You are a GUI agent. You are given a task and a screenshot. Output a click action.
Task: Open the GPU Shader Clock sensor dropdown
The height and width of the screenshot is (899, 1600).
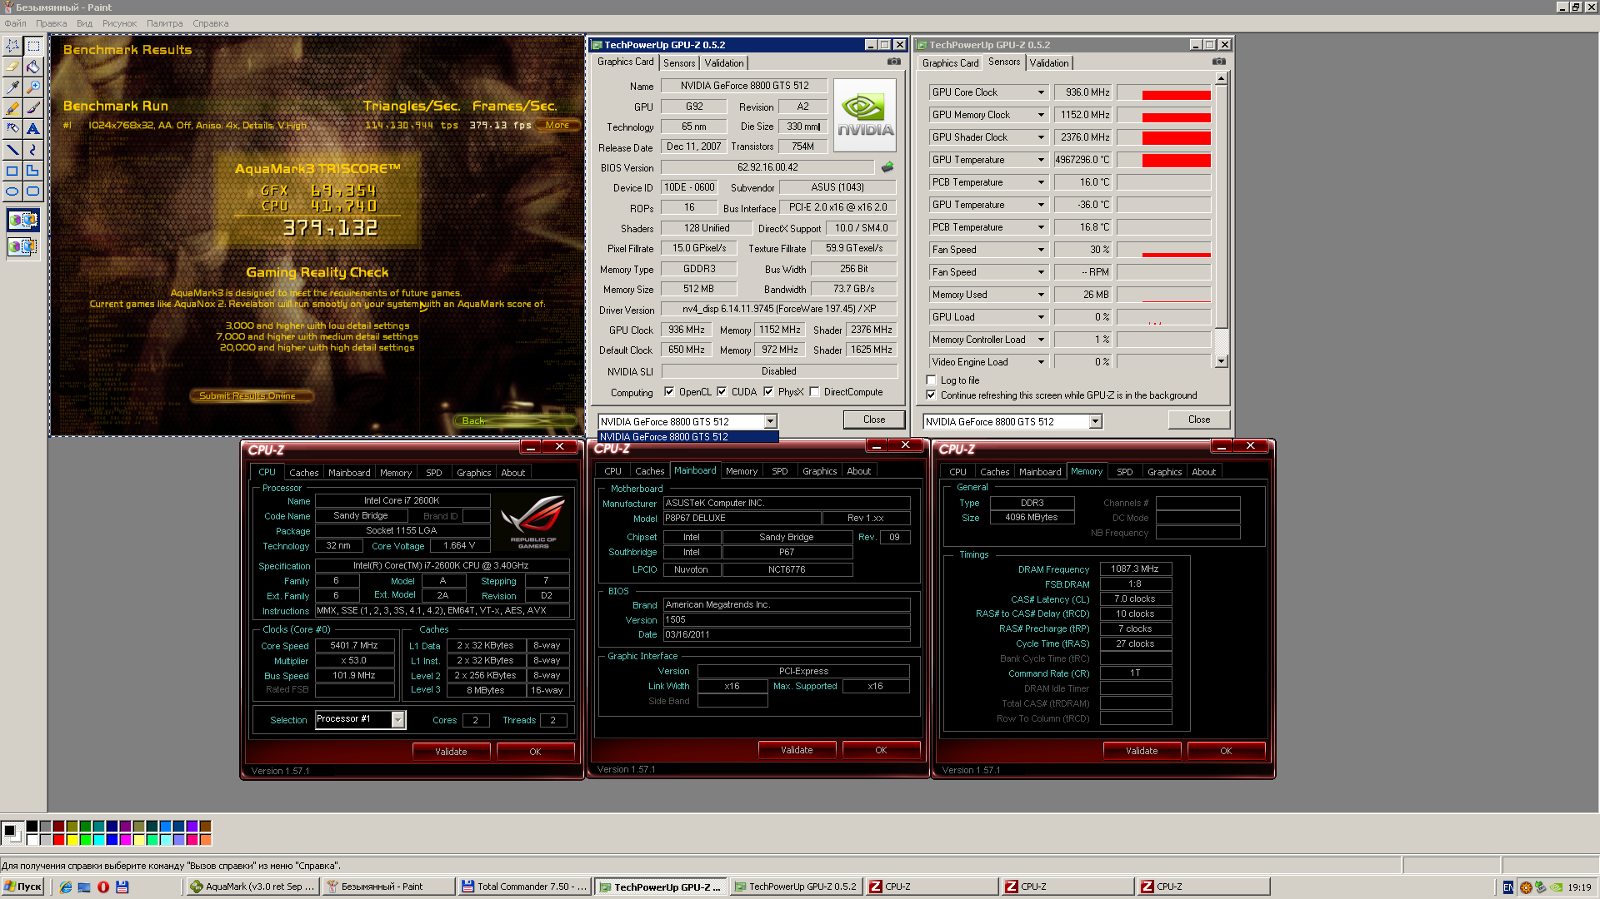[x=1041, y=137]
